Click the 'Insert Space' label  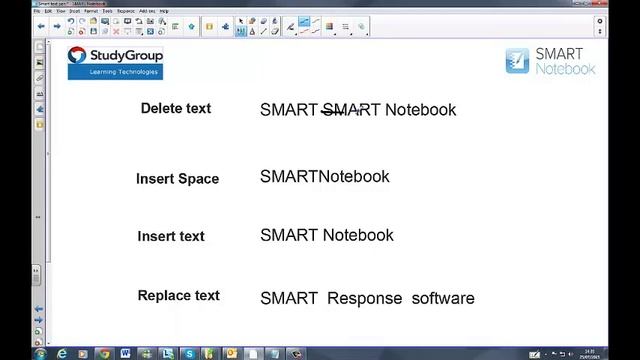pyautogui.click(x=178, y=179)
